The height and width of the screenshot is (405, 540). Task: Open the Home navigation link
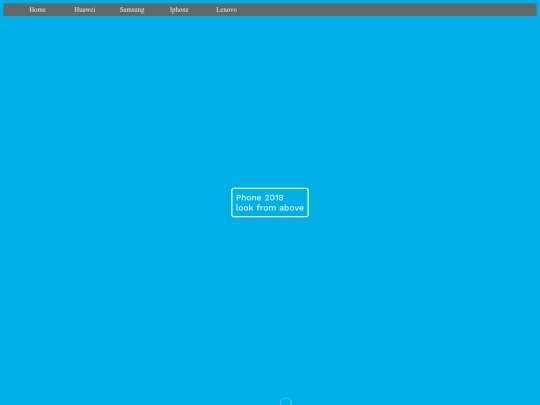point(38,10)
